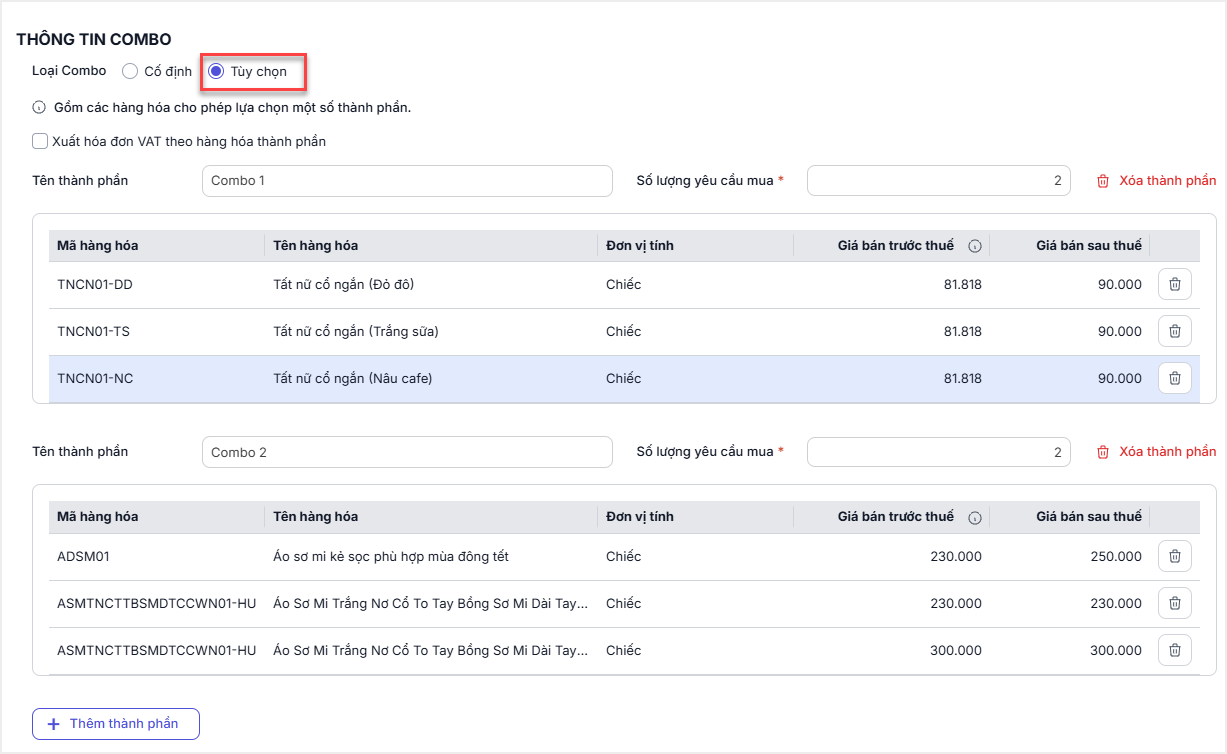Click Xóa thành phần for Combo 1
1227x754 pixels.
click(x=1156, y=181)
